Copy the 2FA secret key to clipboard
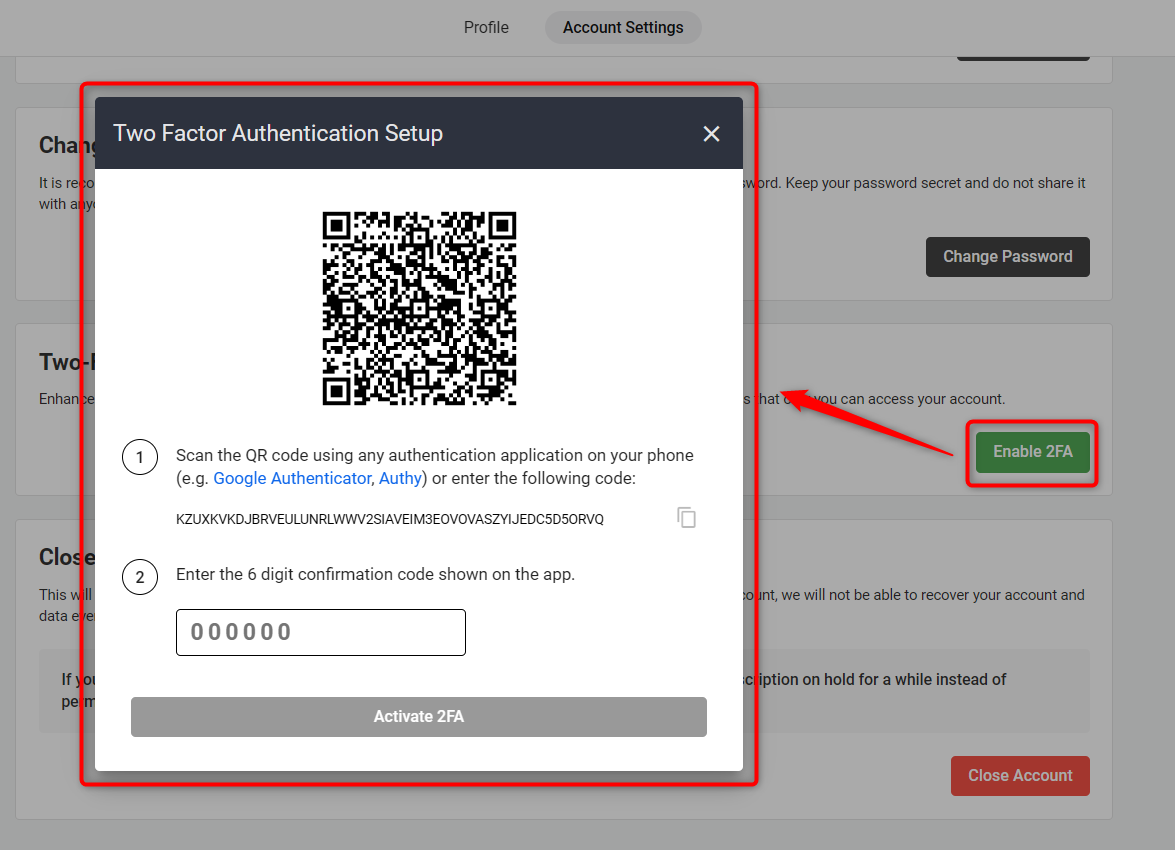 (686, 518)
